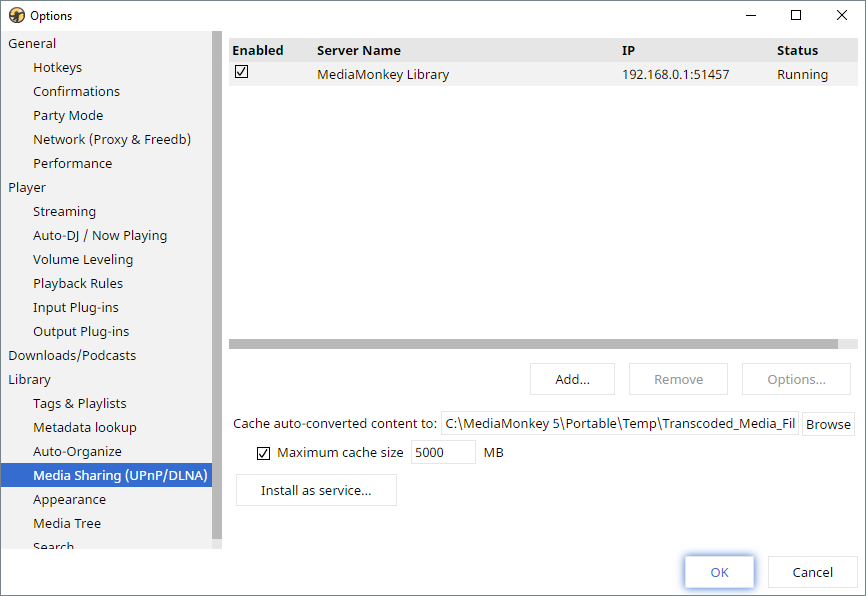Confirm the settings with OK
This screenshot has width=866, height=596.
(719, 572)
